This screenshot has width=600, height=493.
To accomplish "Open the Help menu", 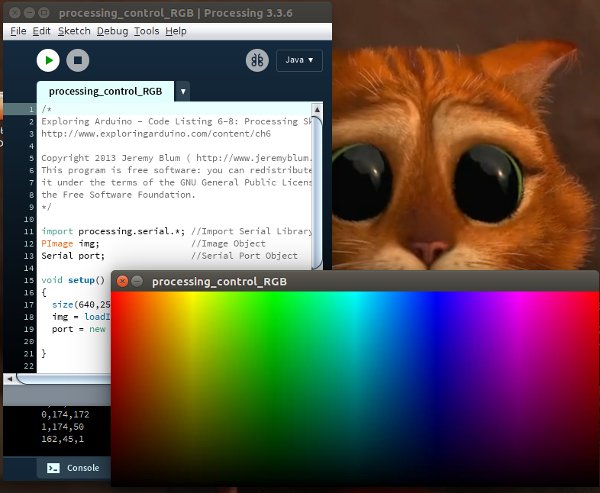I will pos(176,31).
